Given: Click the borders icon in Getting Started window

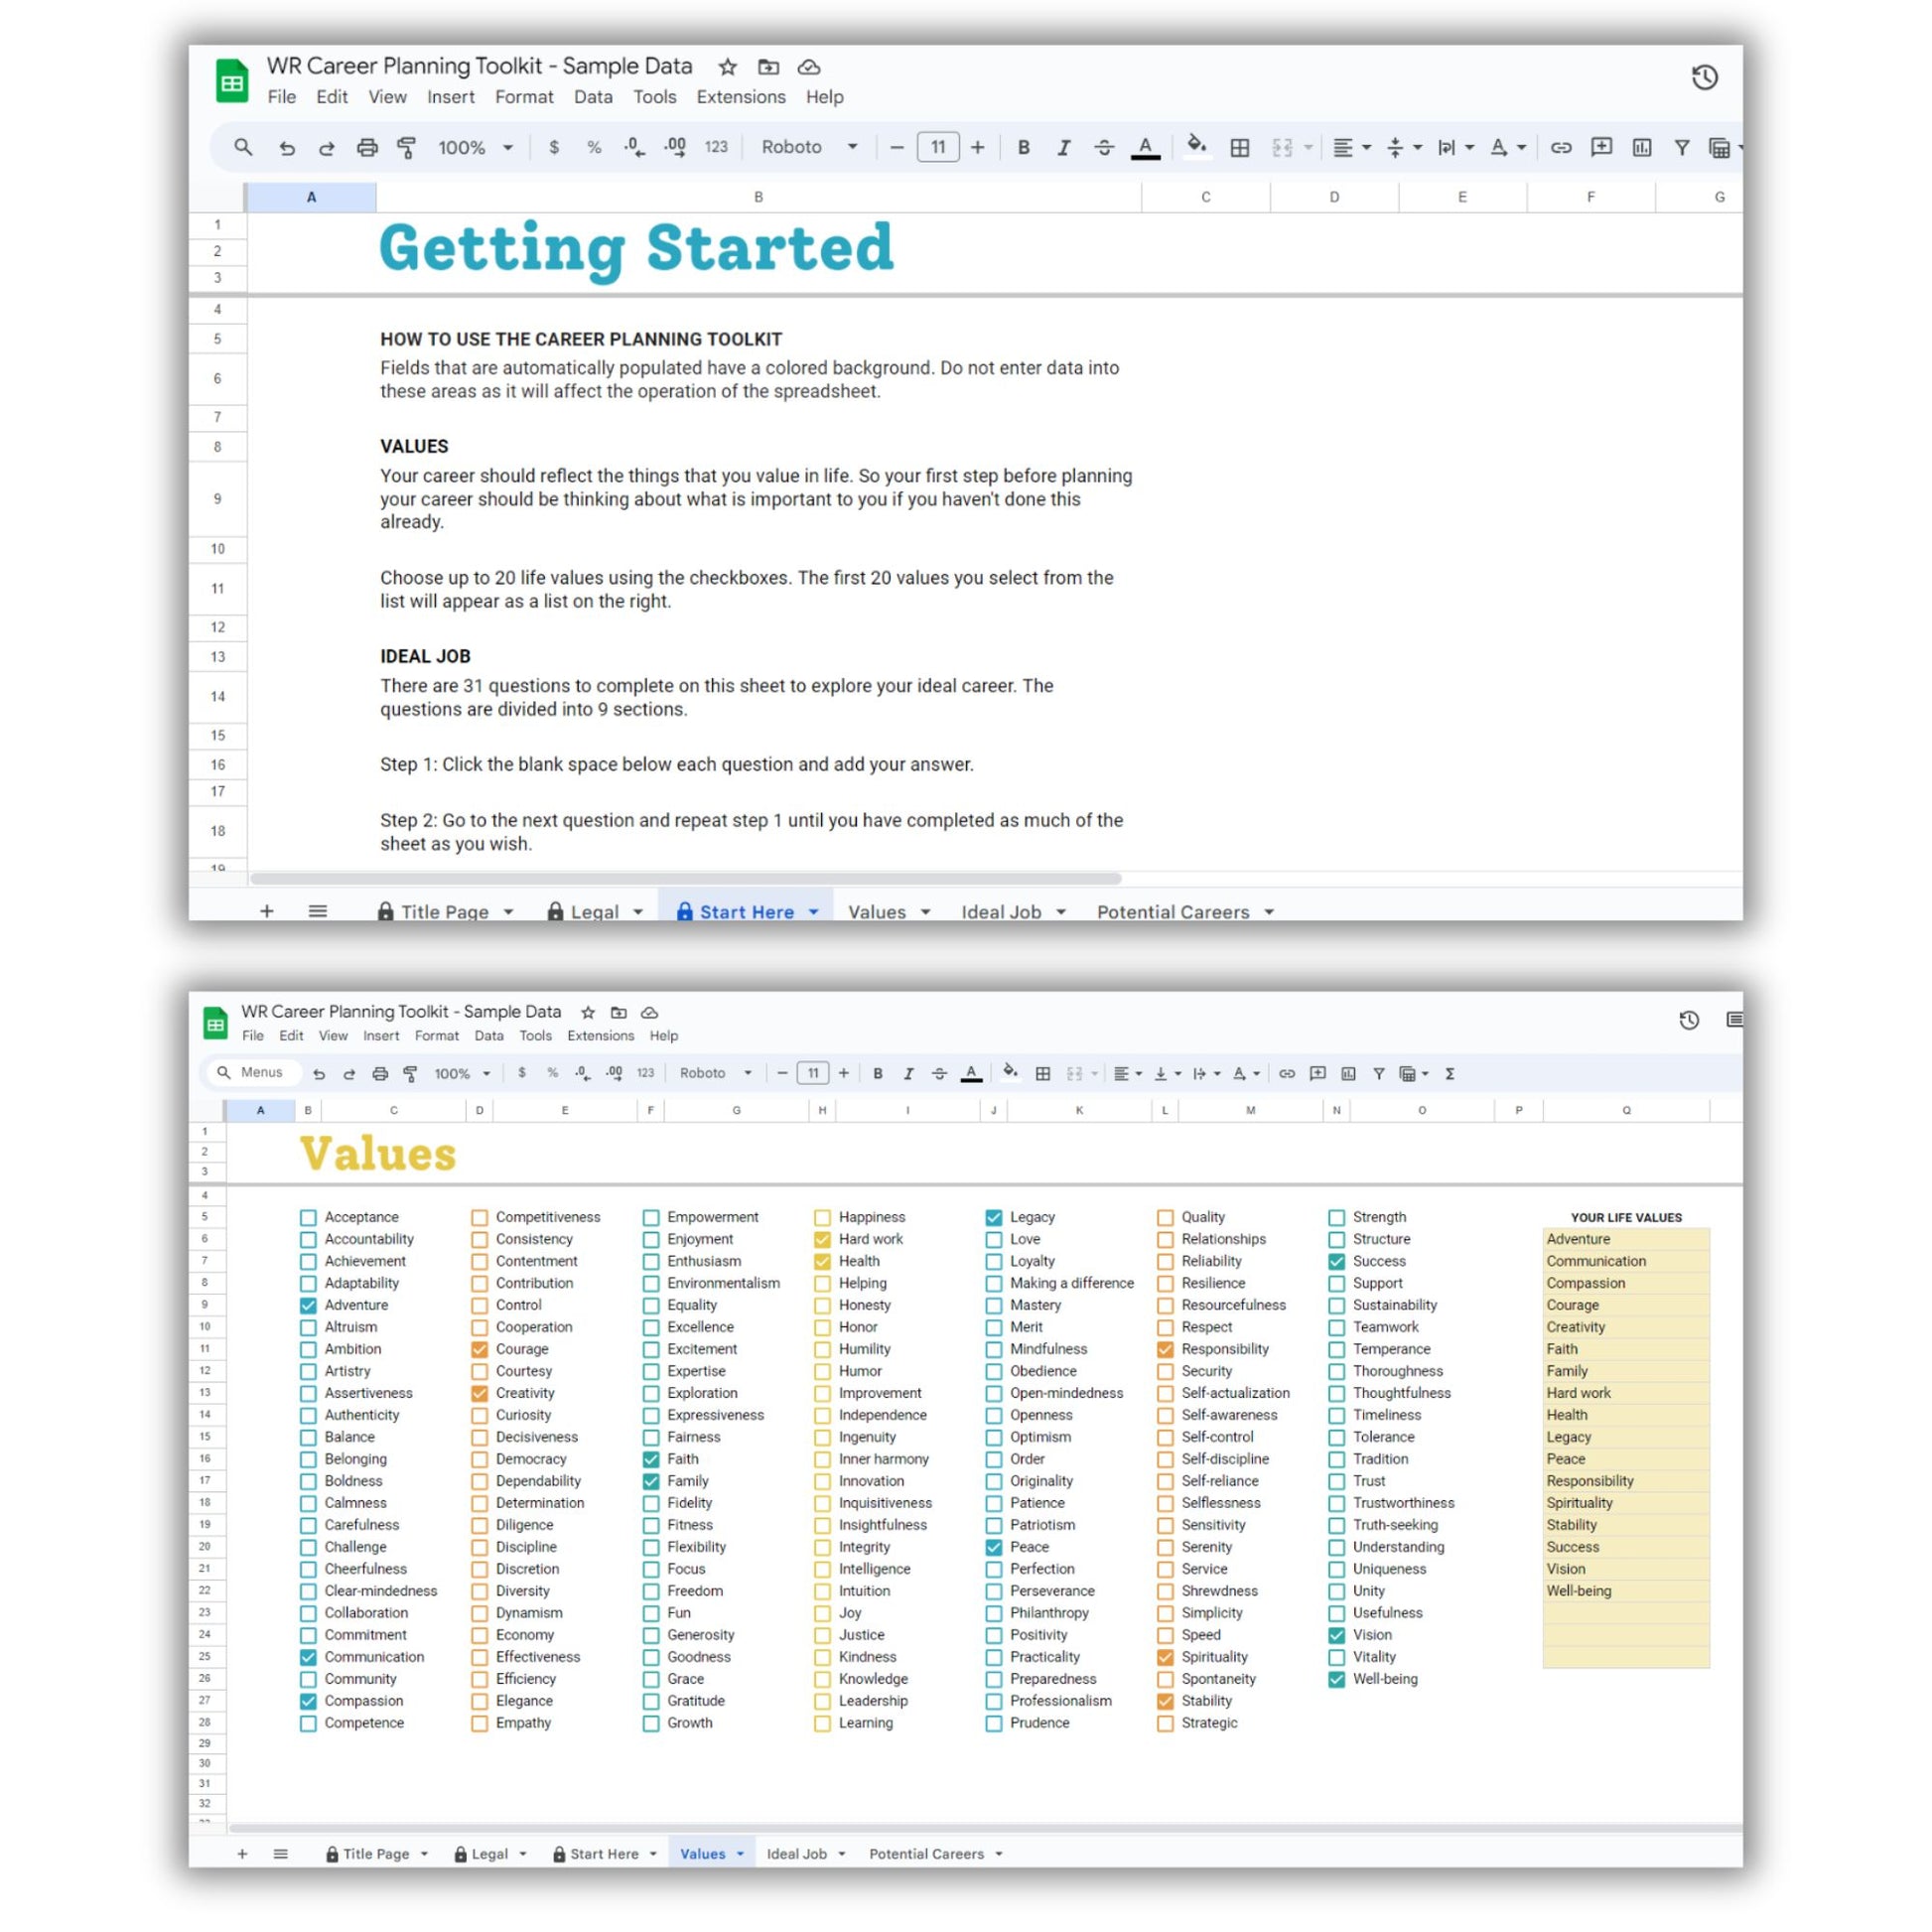Looking at the screenshot, I should [1239, 148].
